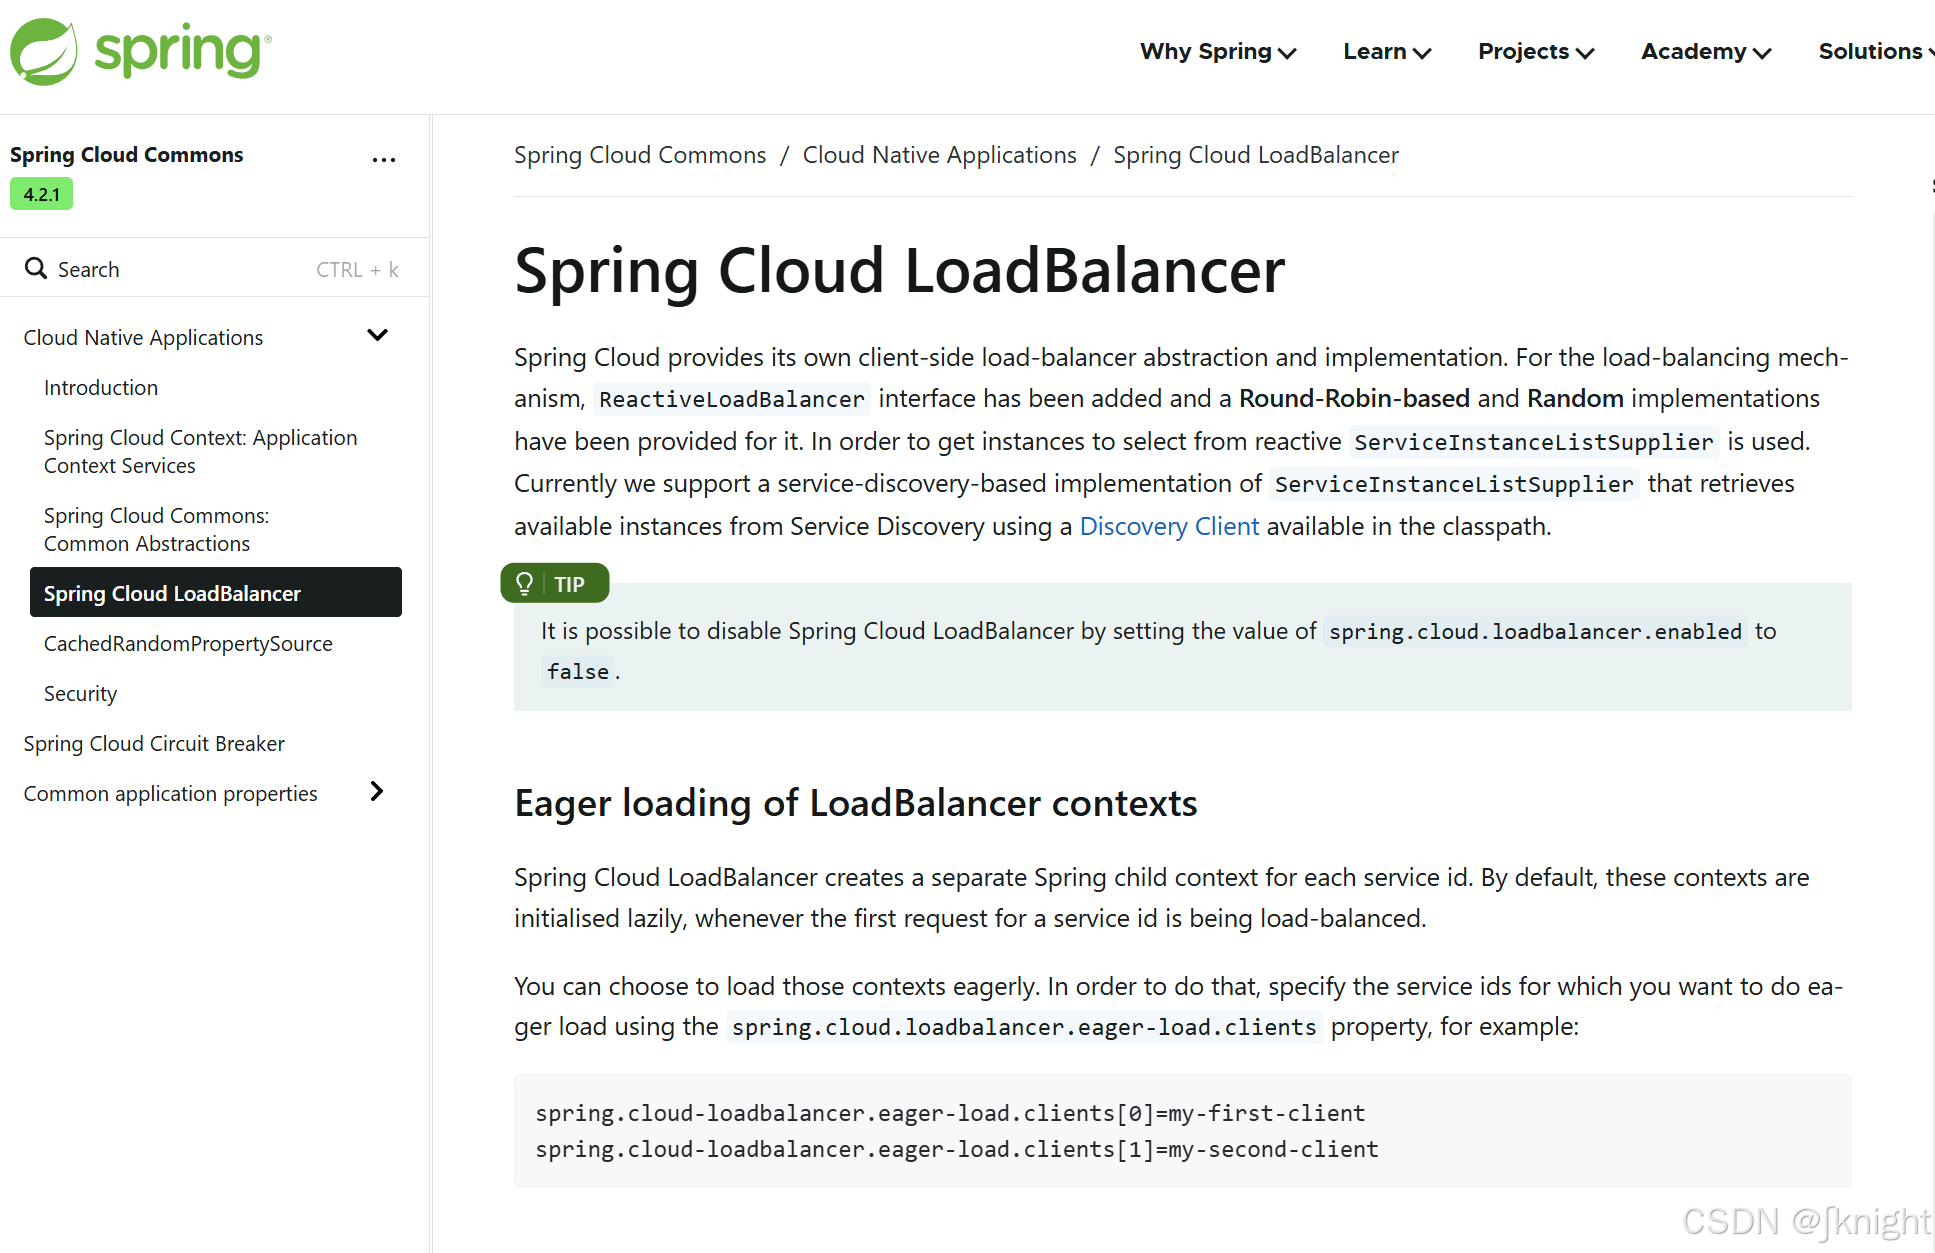The height and width of the screenshot is (1253, 1935).
Task: Open the Why Spring dropdown menu
Action: coord(1217,52)
